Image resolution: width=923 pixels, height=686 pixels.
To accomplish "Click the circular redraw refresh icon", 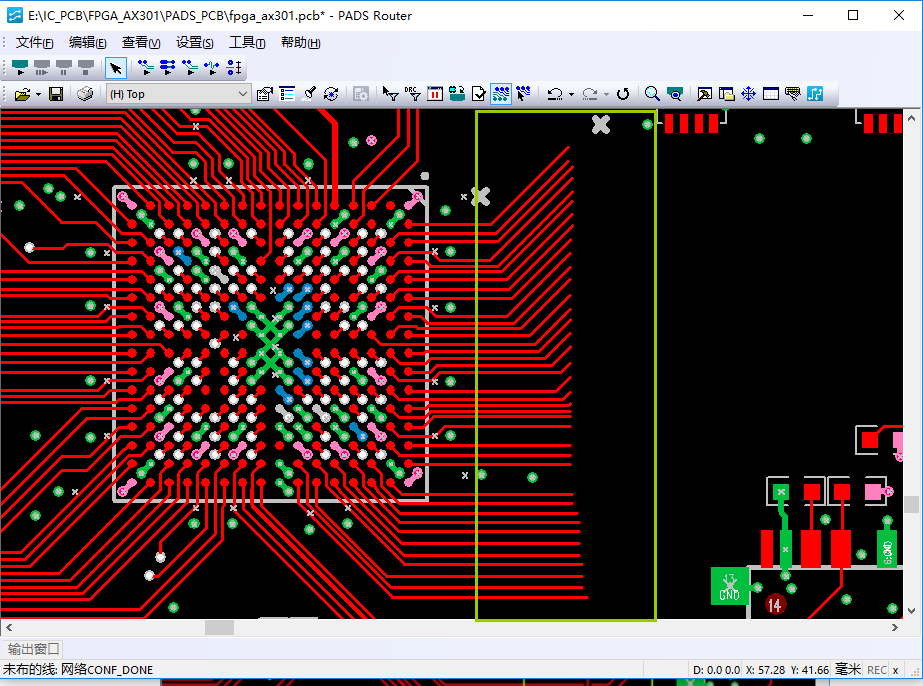I will point(623,94).
